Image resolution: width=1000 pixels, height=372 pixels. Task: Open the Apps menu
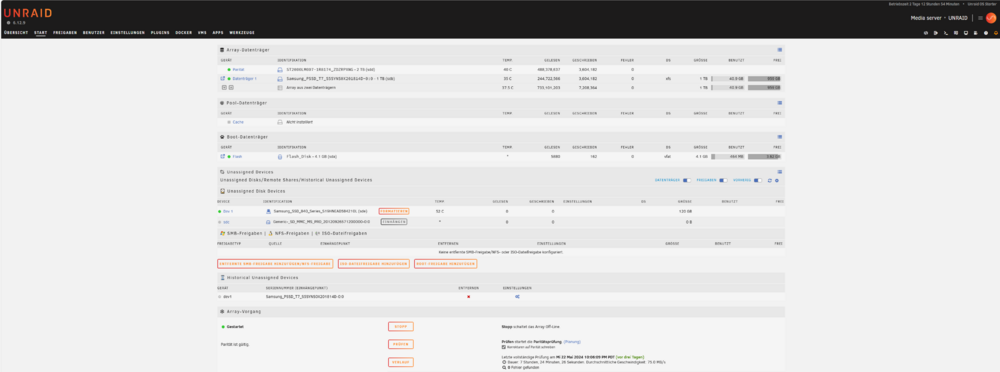(218, 33)
